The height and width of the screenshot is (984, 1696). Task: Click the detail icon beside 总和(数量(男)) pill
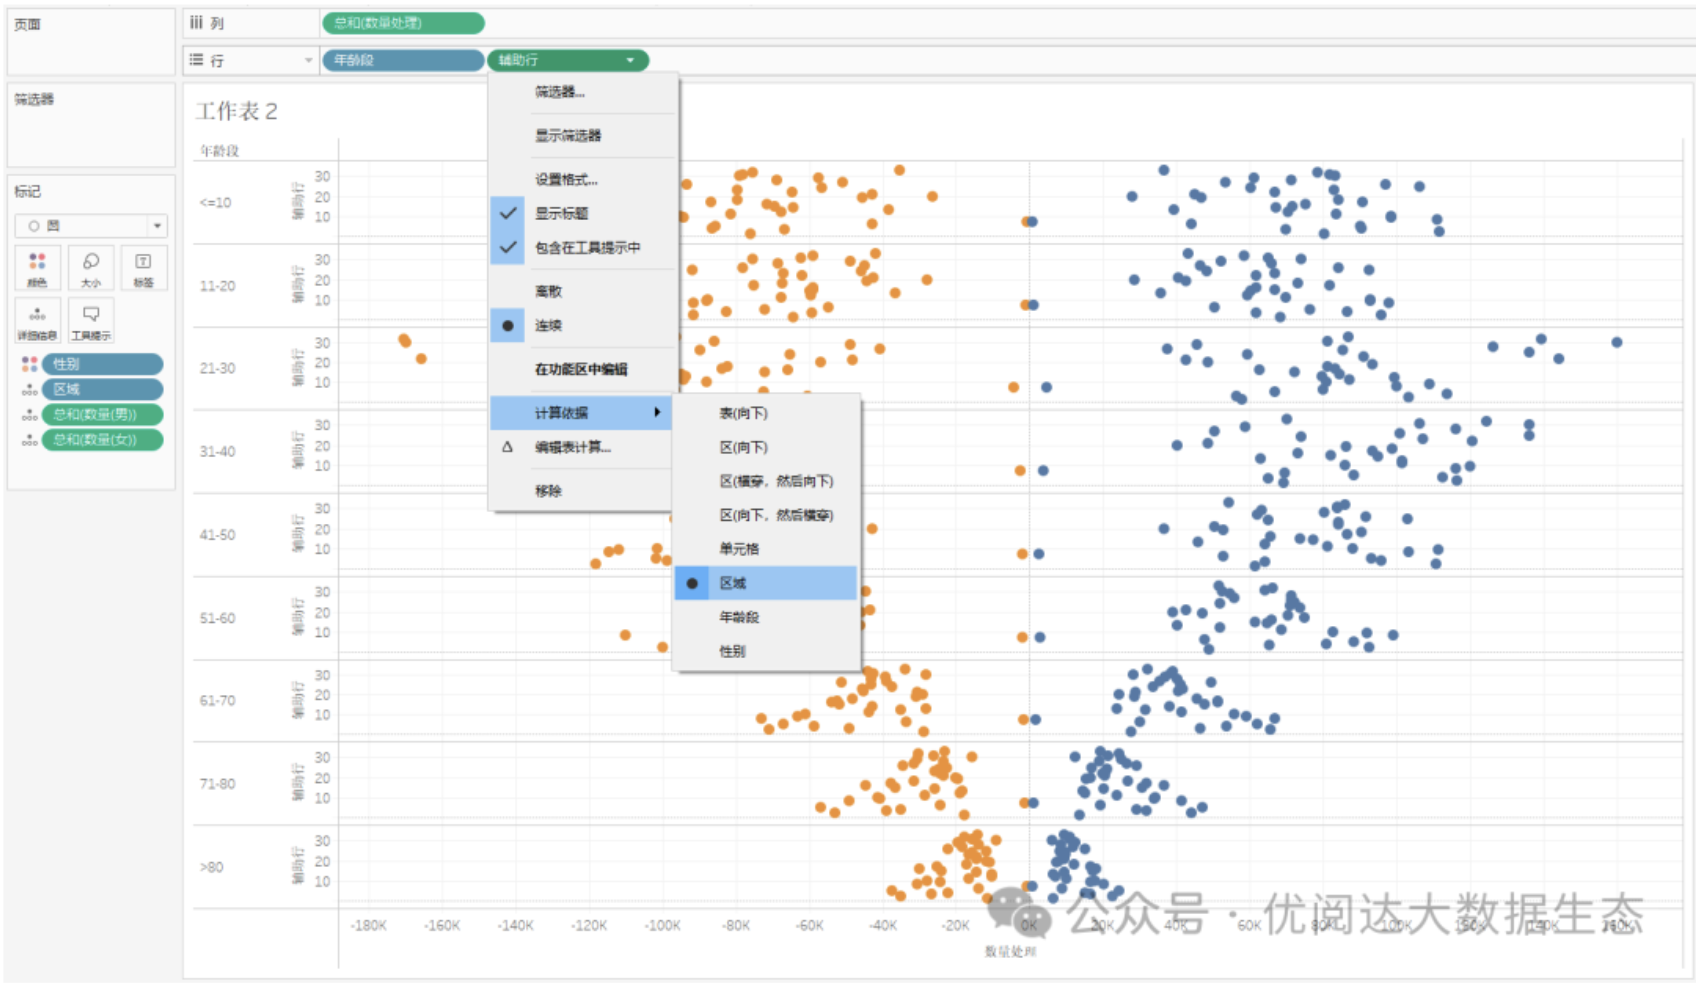coord(29,414)
